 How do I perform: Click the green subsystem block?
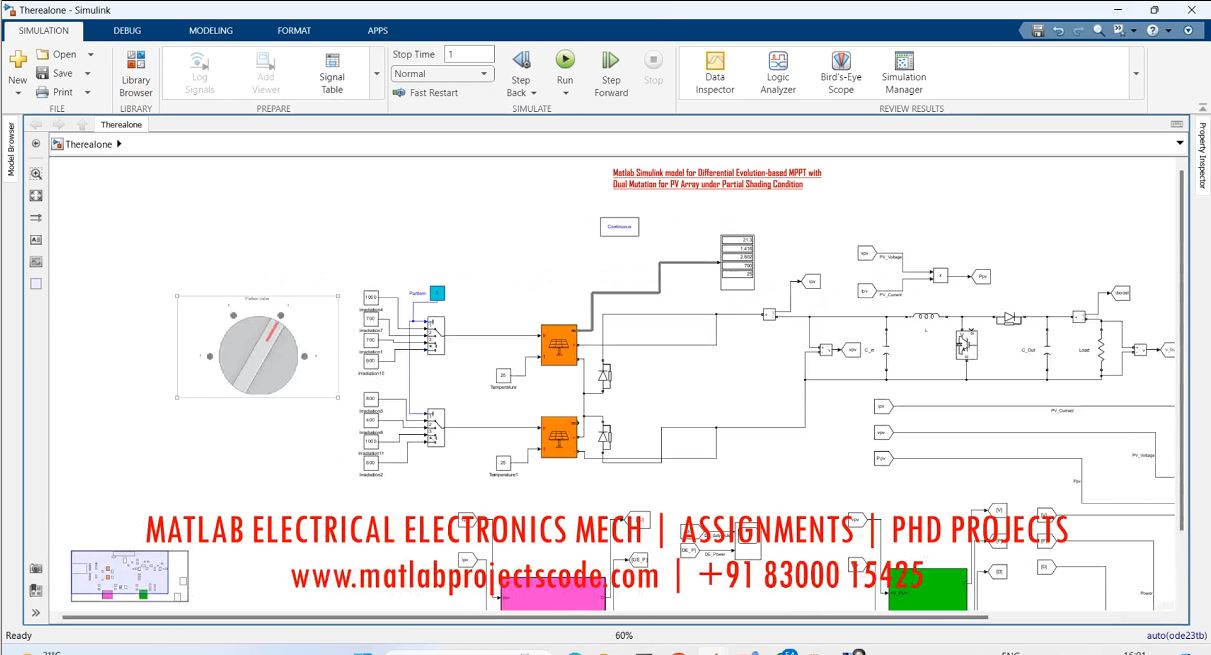[928, 590]
